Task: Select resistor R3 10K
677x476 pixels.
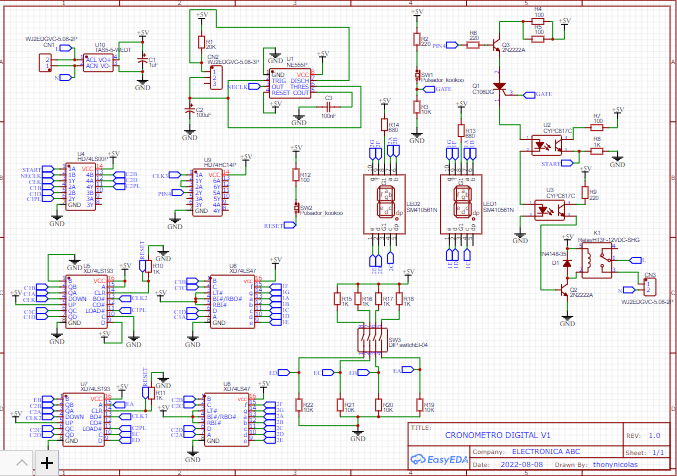Action: [417, 107]
